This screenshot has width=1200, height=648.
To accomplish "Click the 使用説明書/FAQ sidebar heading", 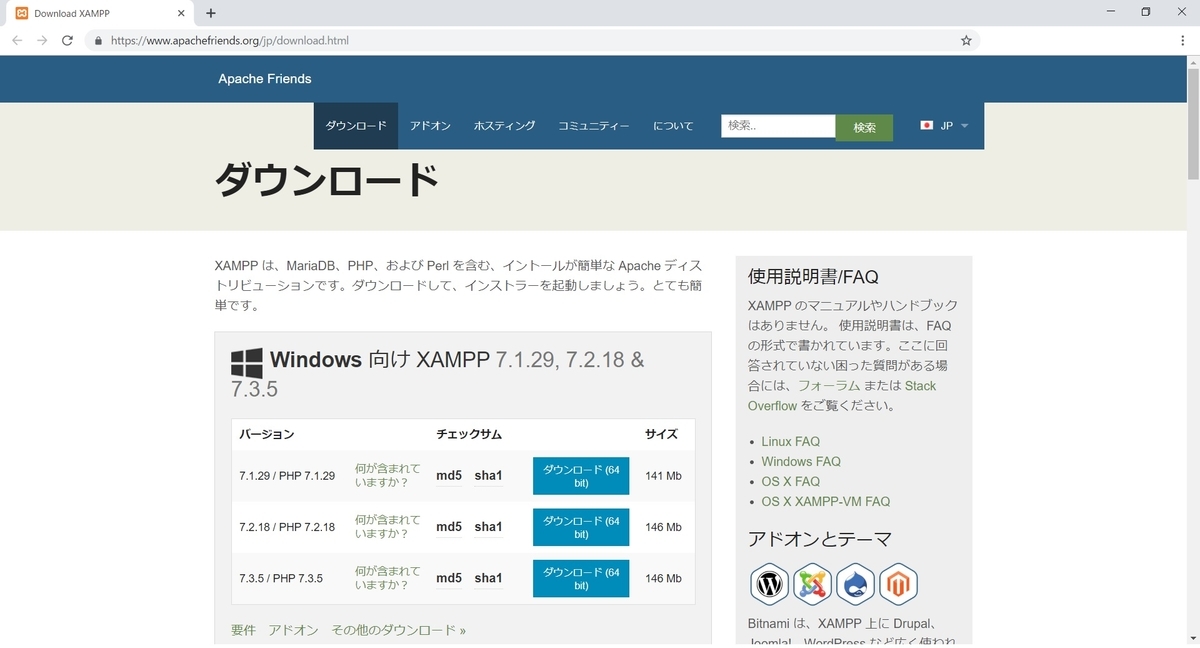I will coord(813,277).
